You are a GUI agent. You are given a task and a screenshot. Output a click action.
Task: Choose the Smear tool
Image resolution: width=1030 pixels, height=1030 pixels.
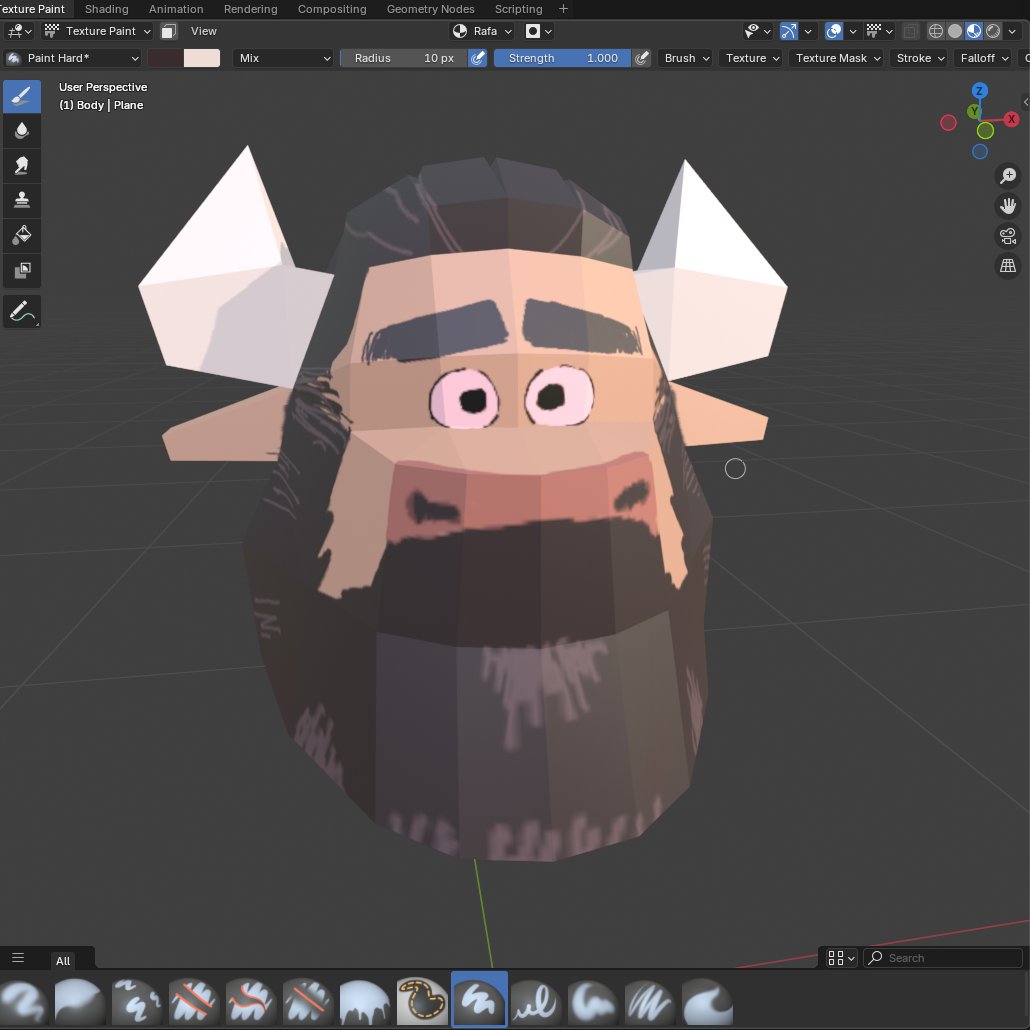(21, 164)
